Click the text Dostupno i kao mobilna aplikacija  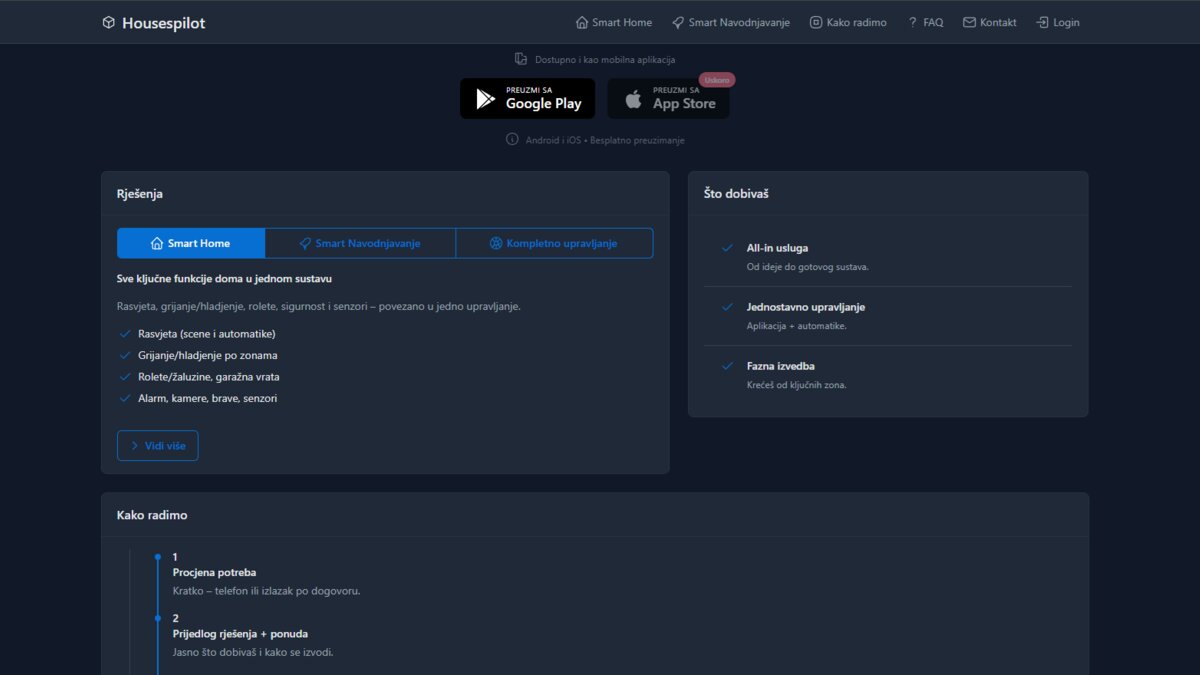point(605,60)
